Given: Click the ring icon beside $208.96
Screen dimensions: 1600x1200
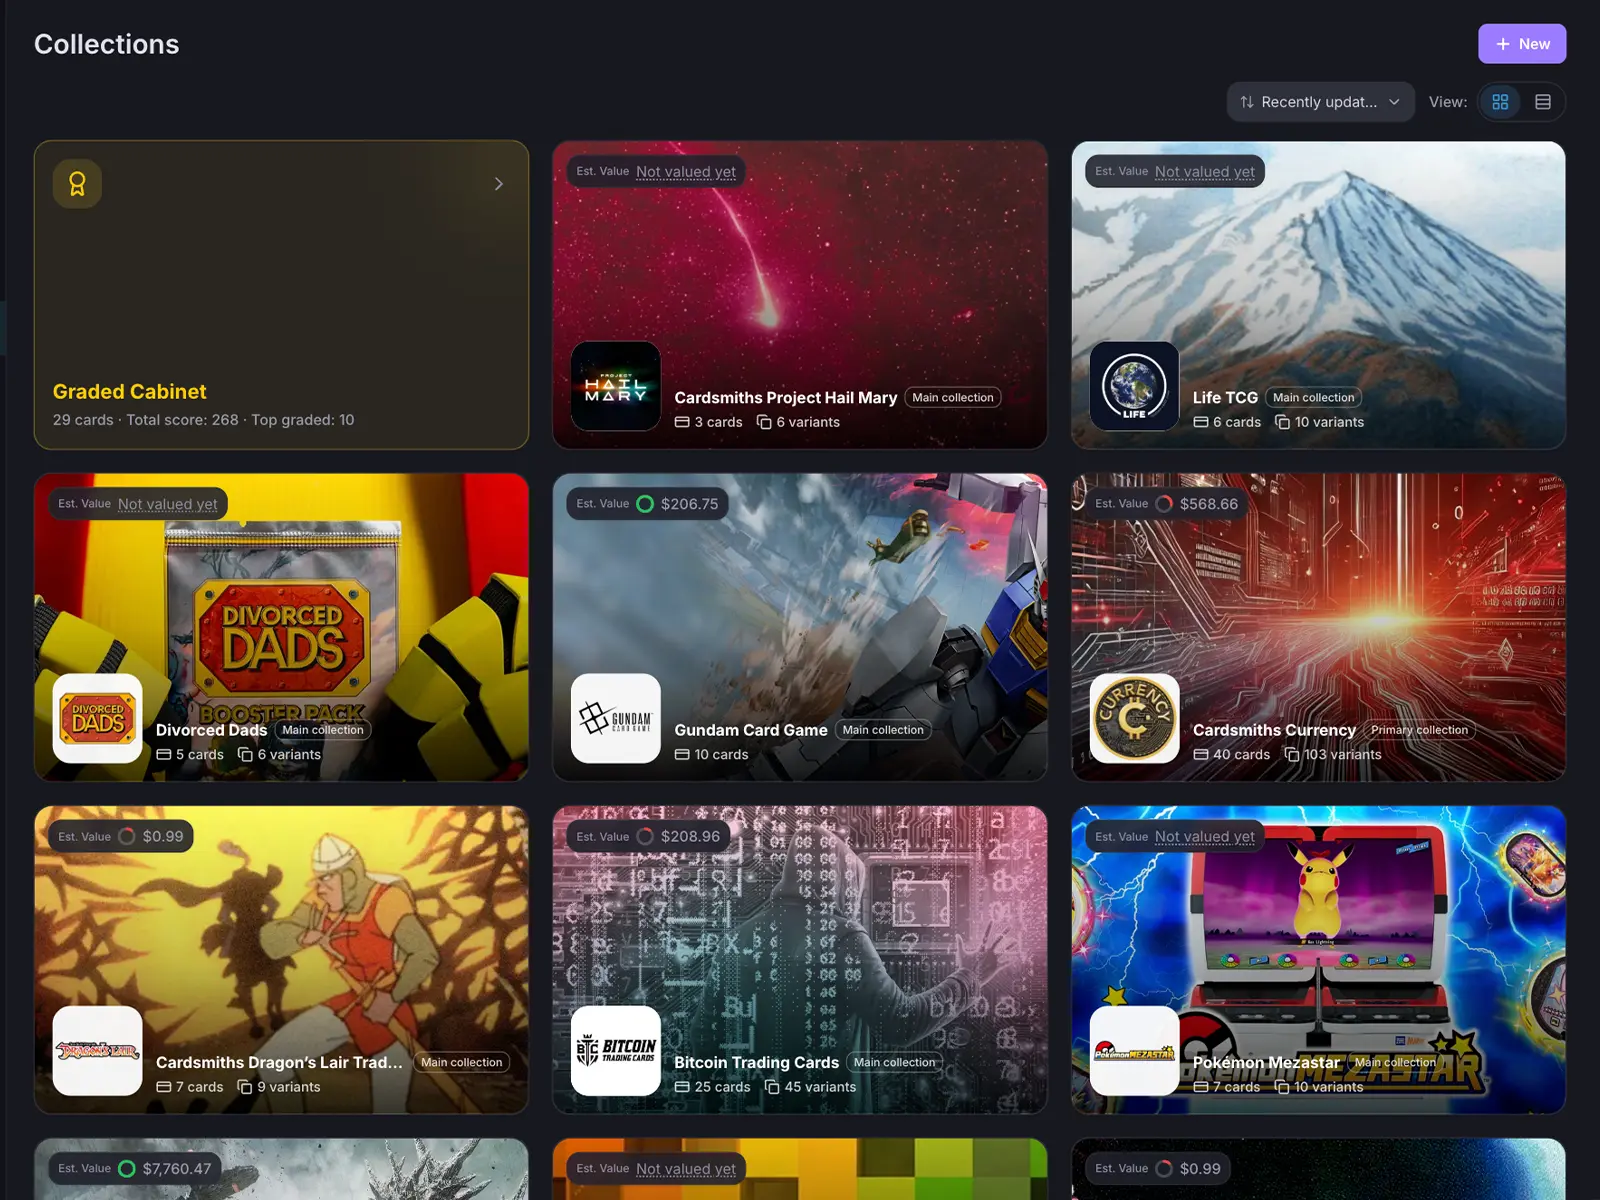Looking at the screenshot, I should tap(645, 836).
